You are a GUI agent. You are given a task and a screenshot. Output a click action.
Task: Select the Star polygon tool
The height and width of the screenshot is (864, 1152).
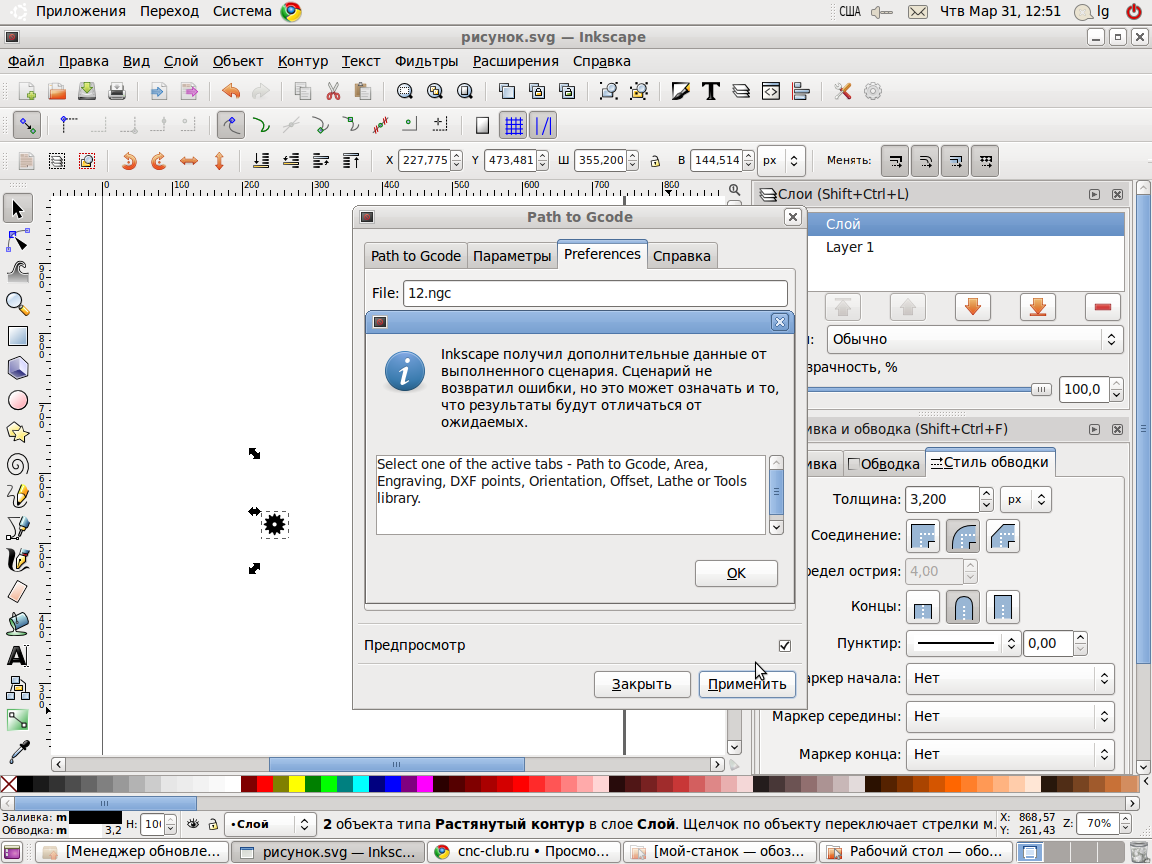click(18, 432)
